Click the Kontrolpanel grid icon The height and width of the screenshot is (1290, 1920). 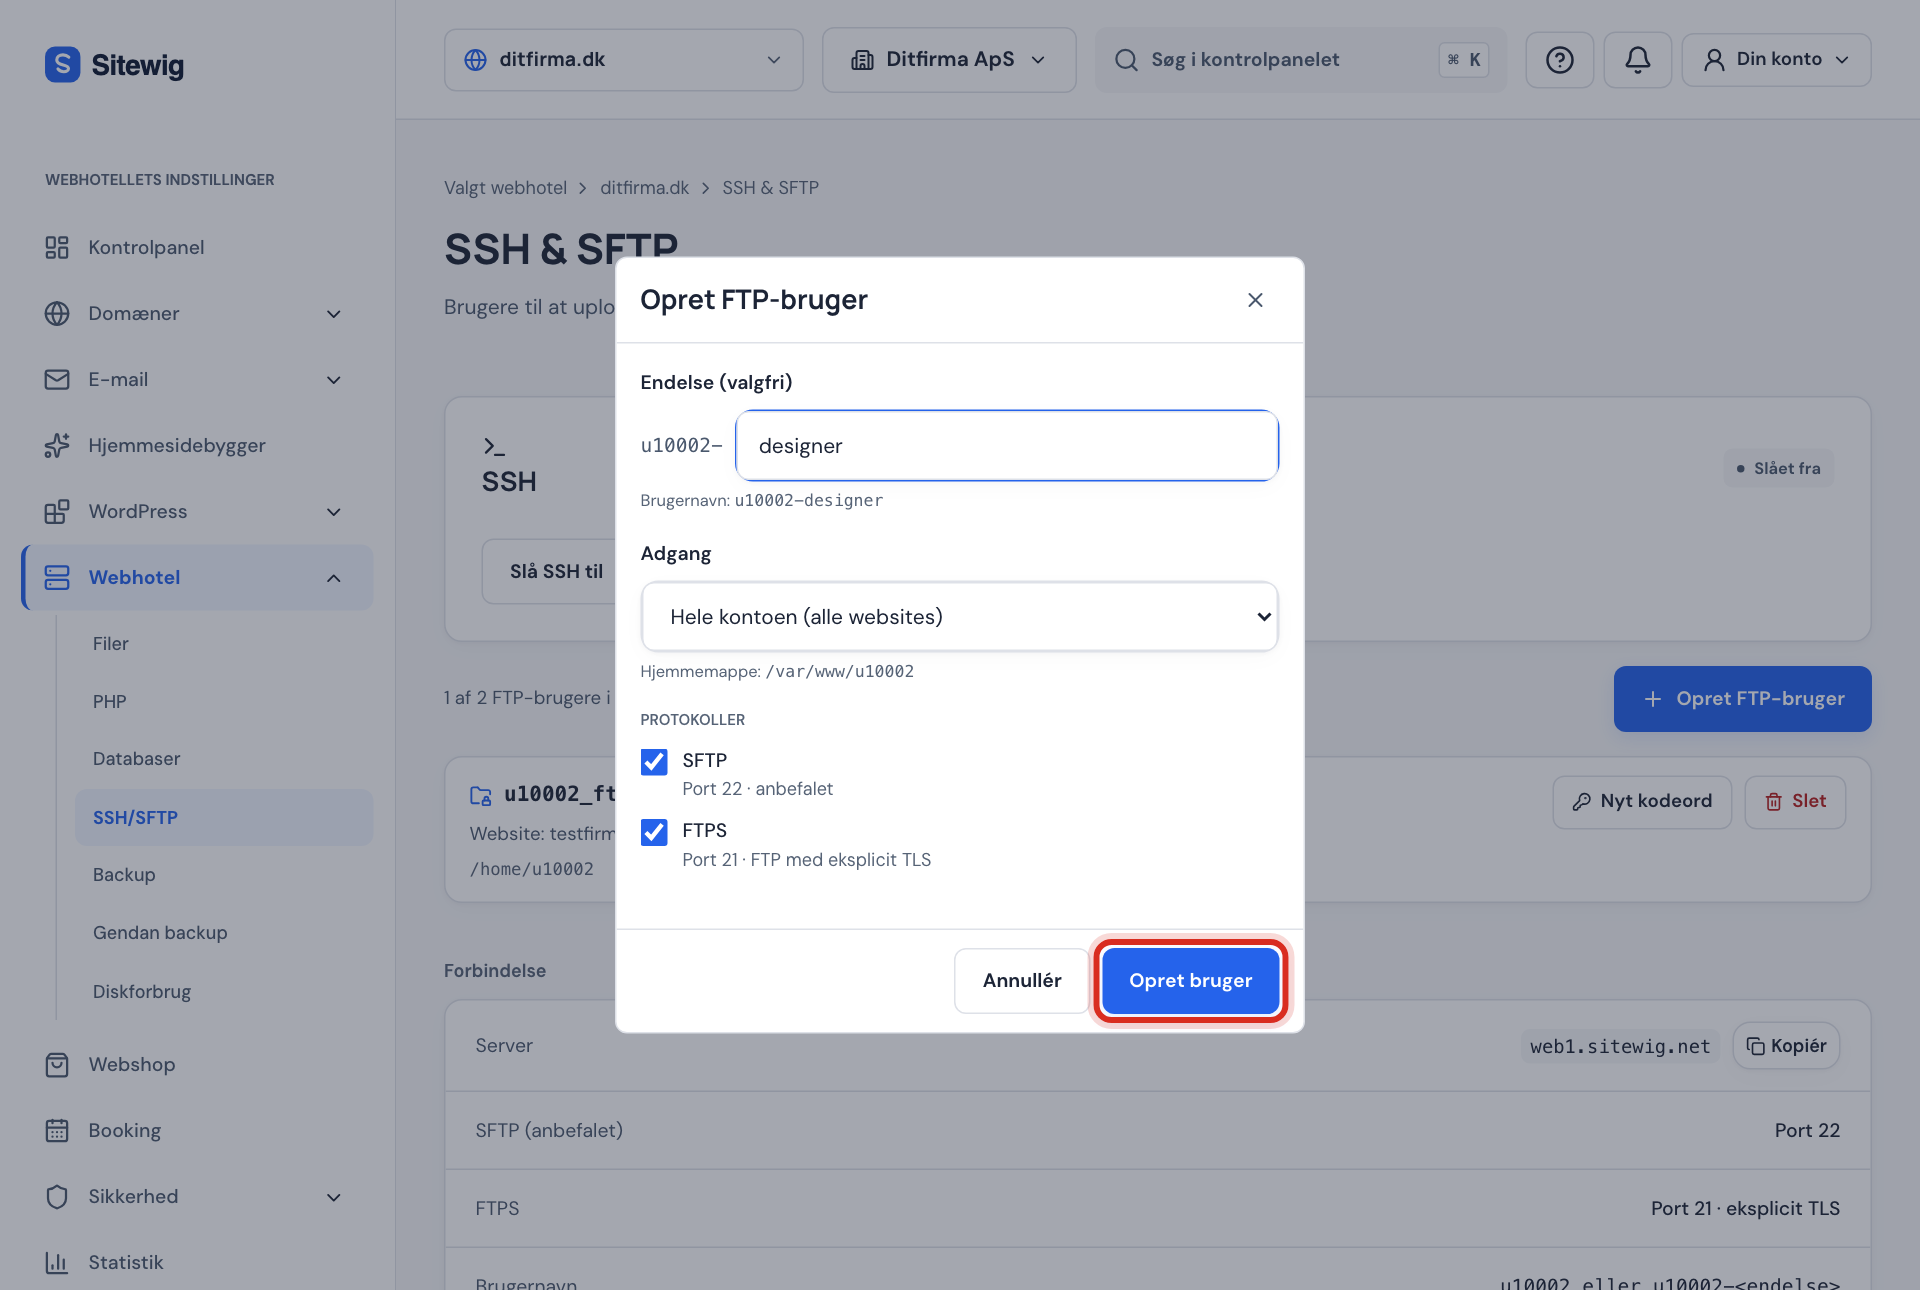(x=57, y=247)
